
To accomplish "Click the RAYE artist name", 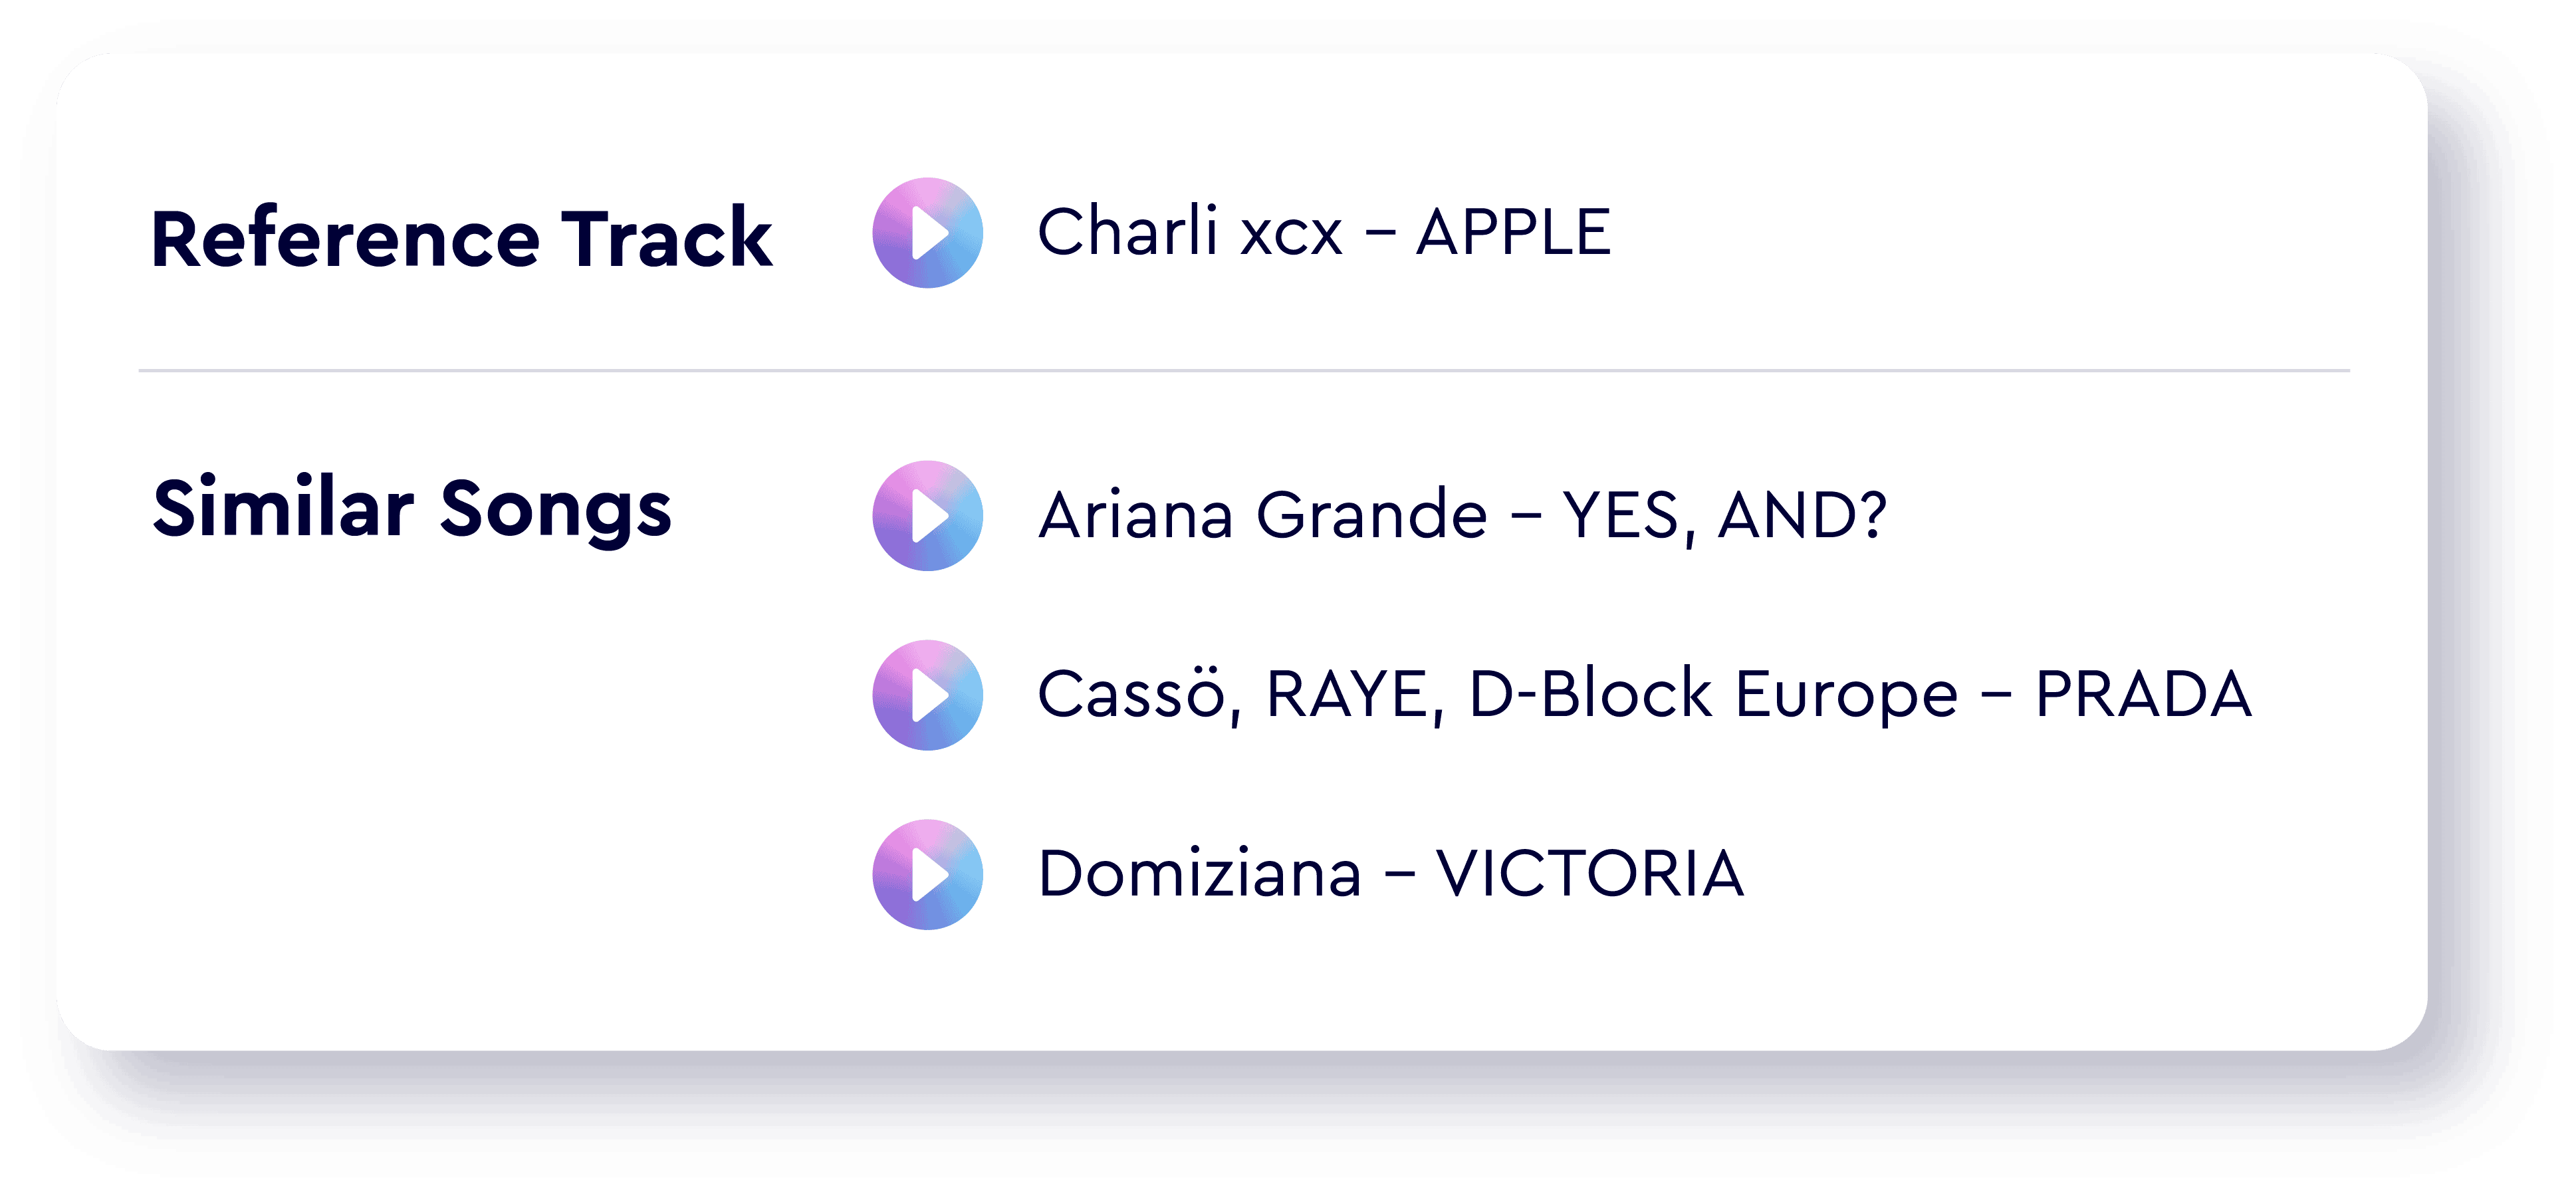I will coord(1348,694).
